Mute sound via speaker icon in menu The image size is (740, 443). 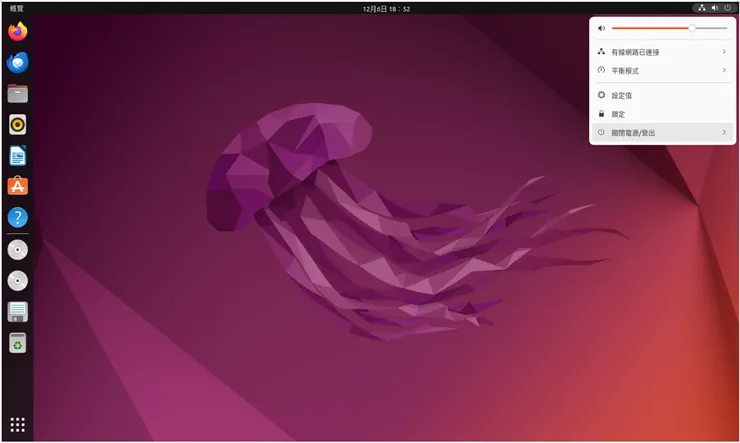click(x=601, y=29)
